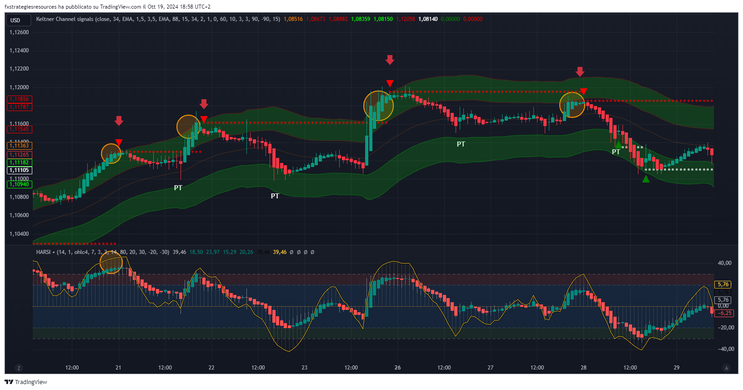This screenshot has width=743, height=390.
Task: Click the white 1,11105 current price tag
Action: (19, 170)
